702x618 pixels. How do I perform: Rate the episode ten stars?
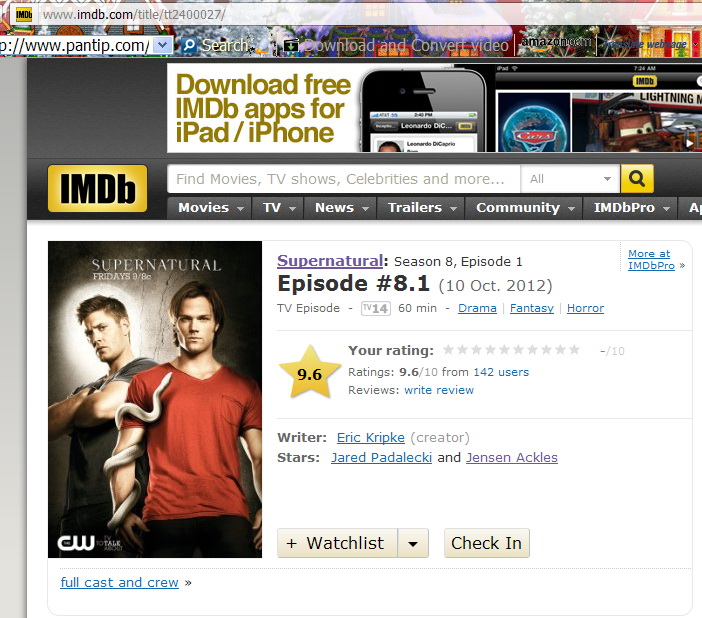click(574, 350)
